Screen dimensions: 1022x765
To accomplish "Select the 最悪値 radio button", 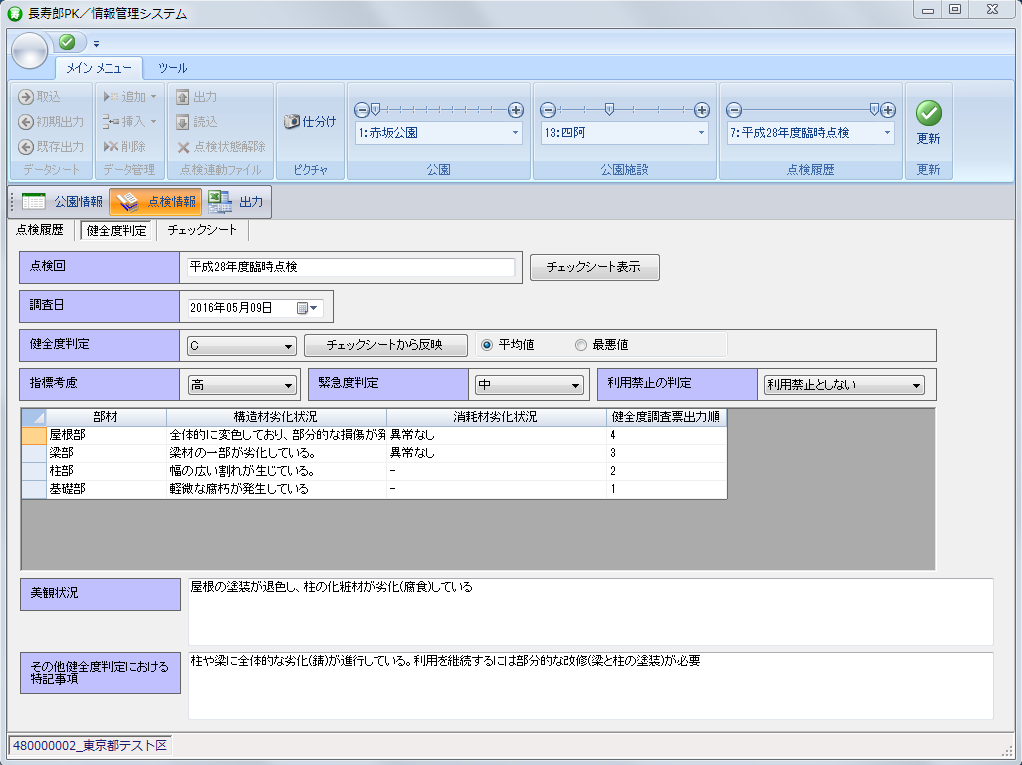I will pyautogui.click(x=581, y=345).
